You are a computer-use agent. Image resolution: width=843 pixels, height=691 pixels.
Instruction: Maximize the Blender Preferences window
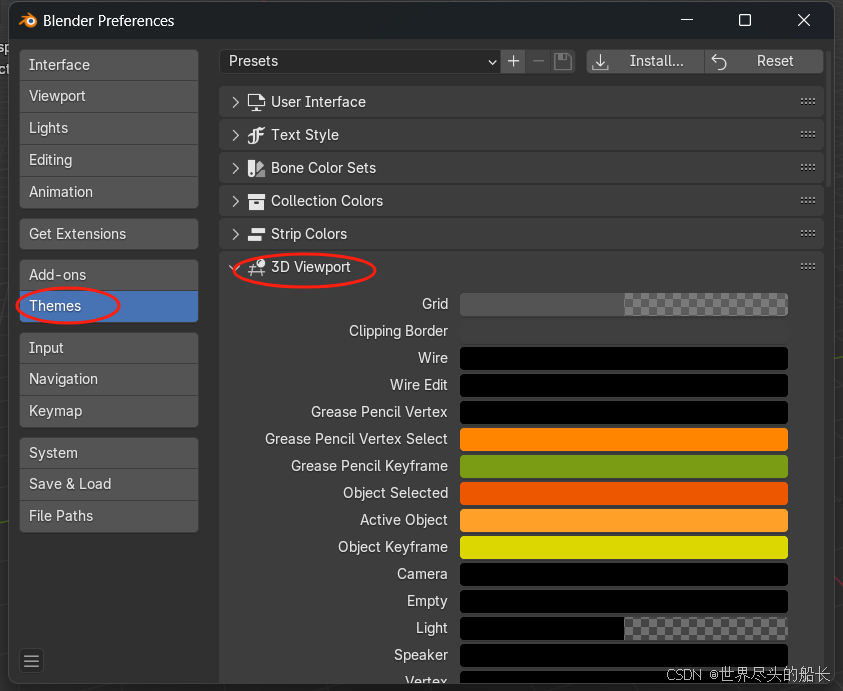click(x=745, y=20)
